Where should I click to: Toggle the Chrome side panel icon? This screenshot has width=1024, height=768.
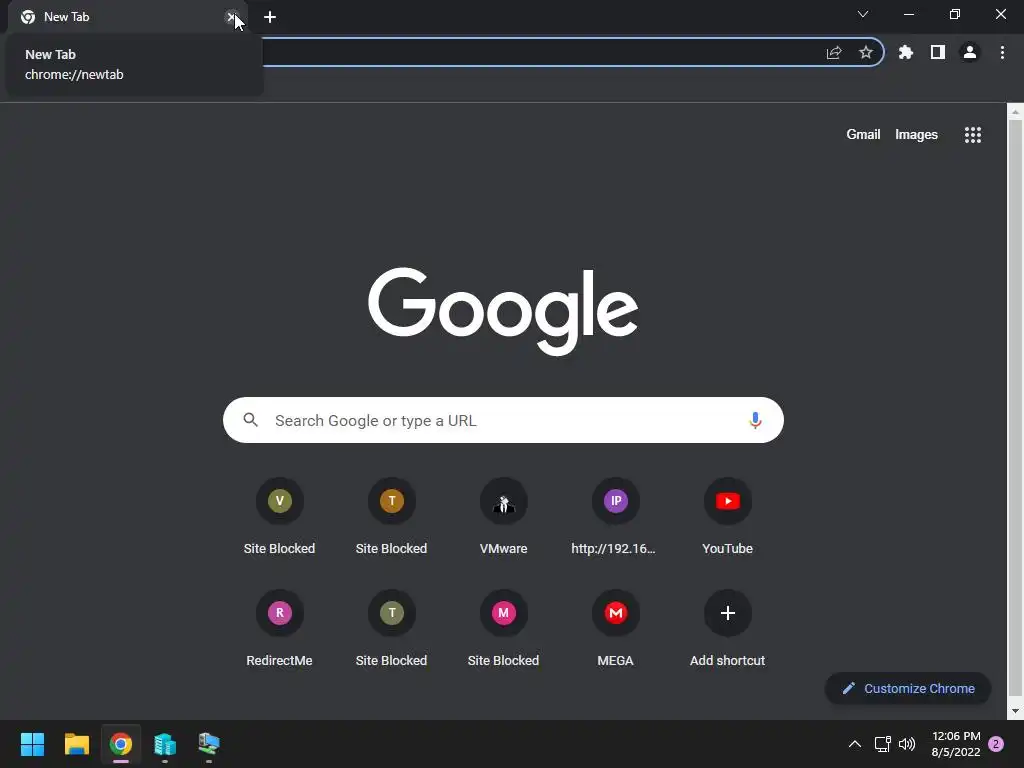(x=937, y=52)
